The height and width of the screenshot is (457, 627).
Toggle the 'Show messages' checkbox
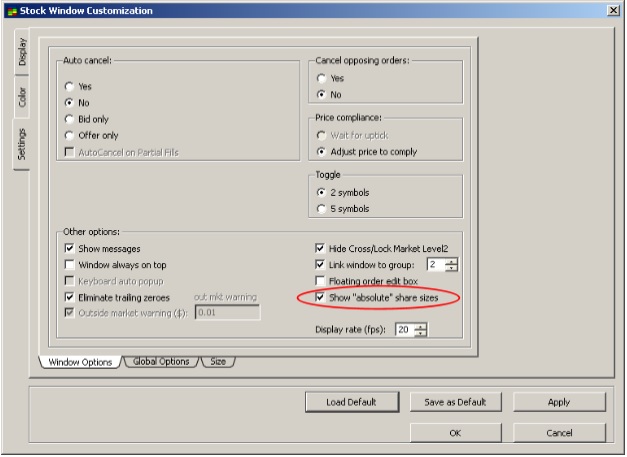coord(70,248)
